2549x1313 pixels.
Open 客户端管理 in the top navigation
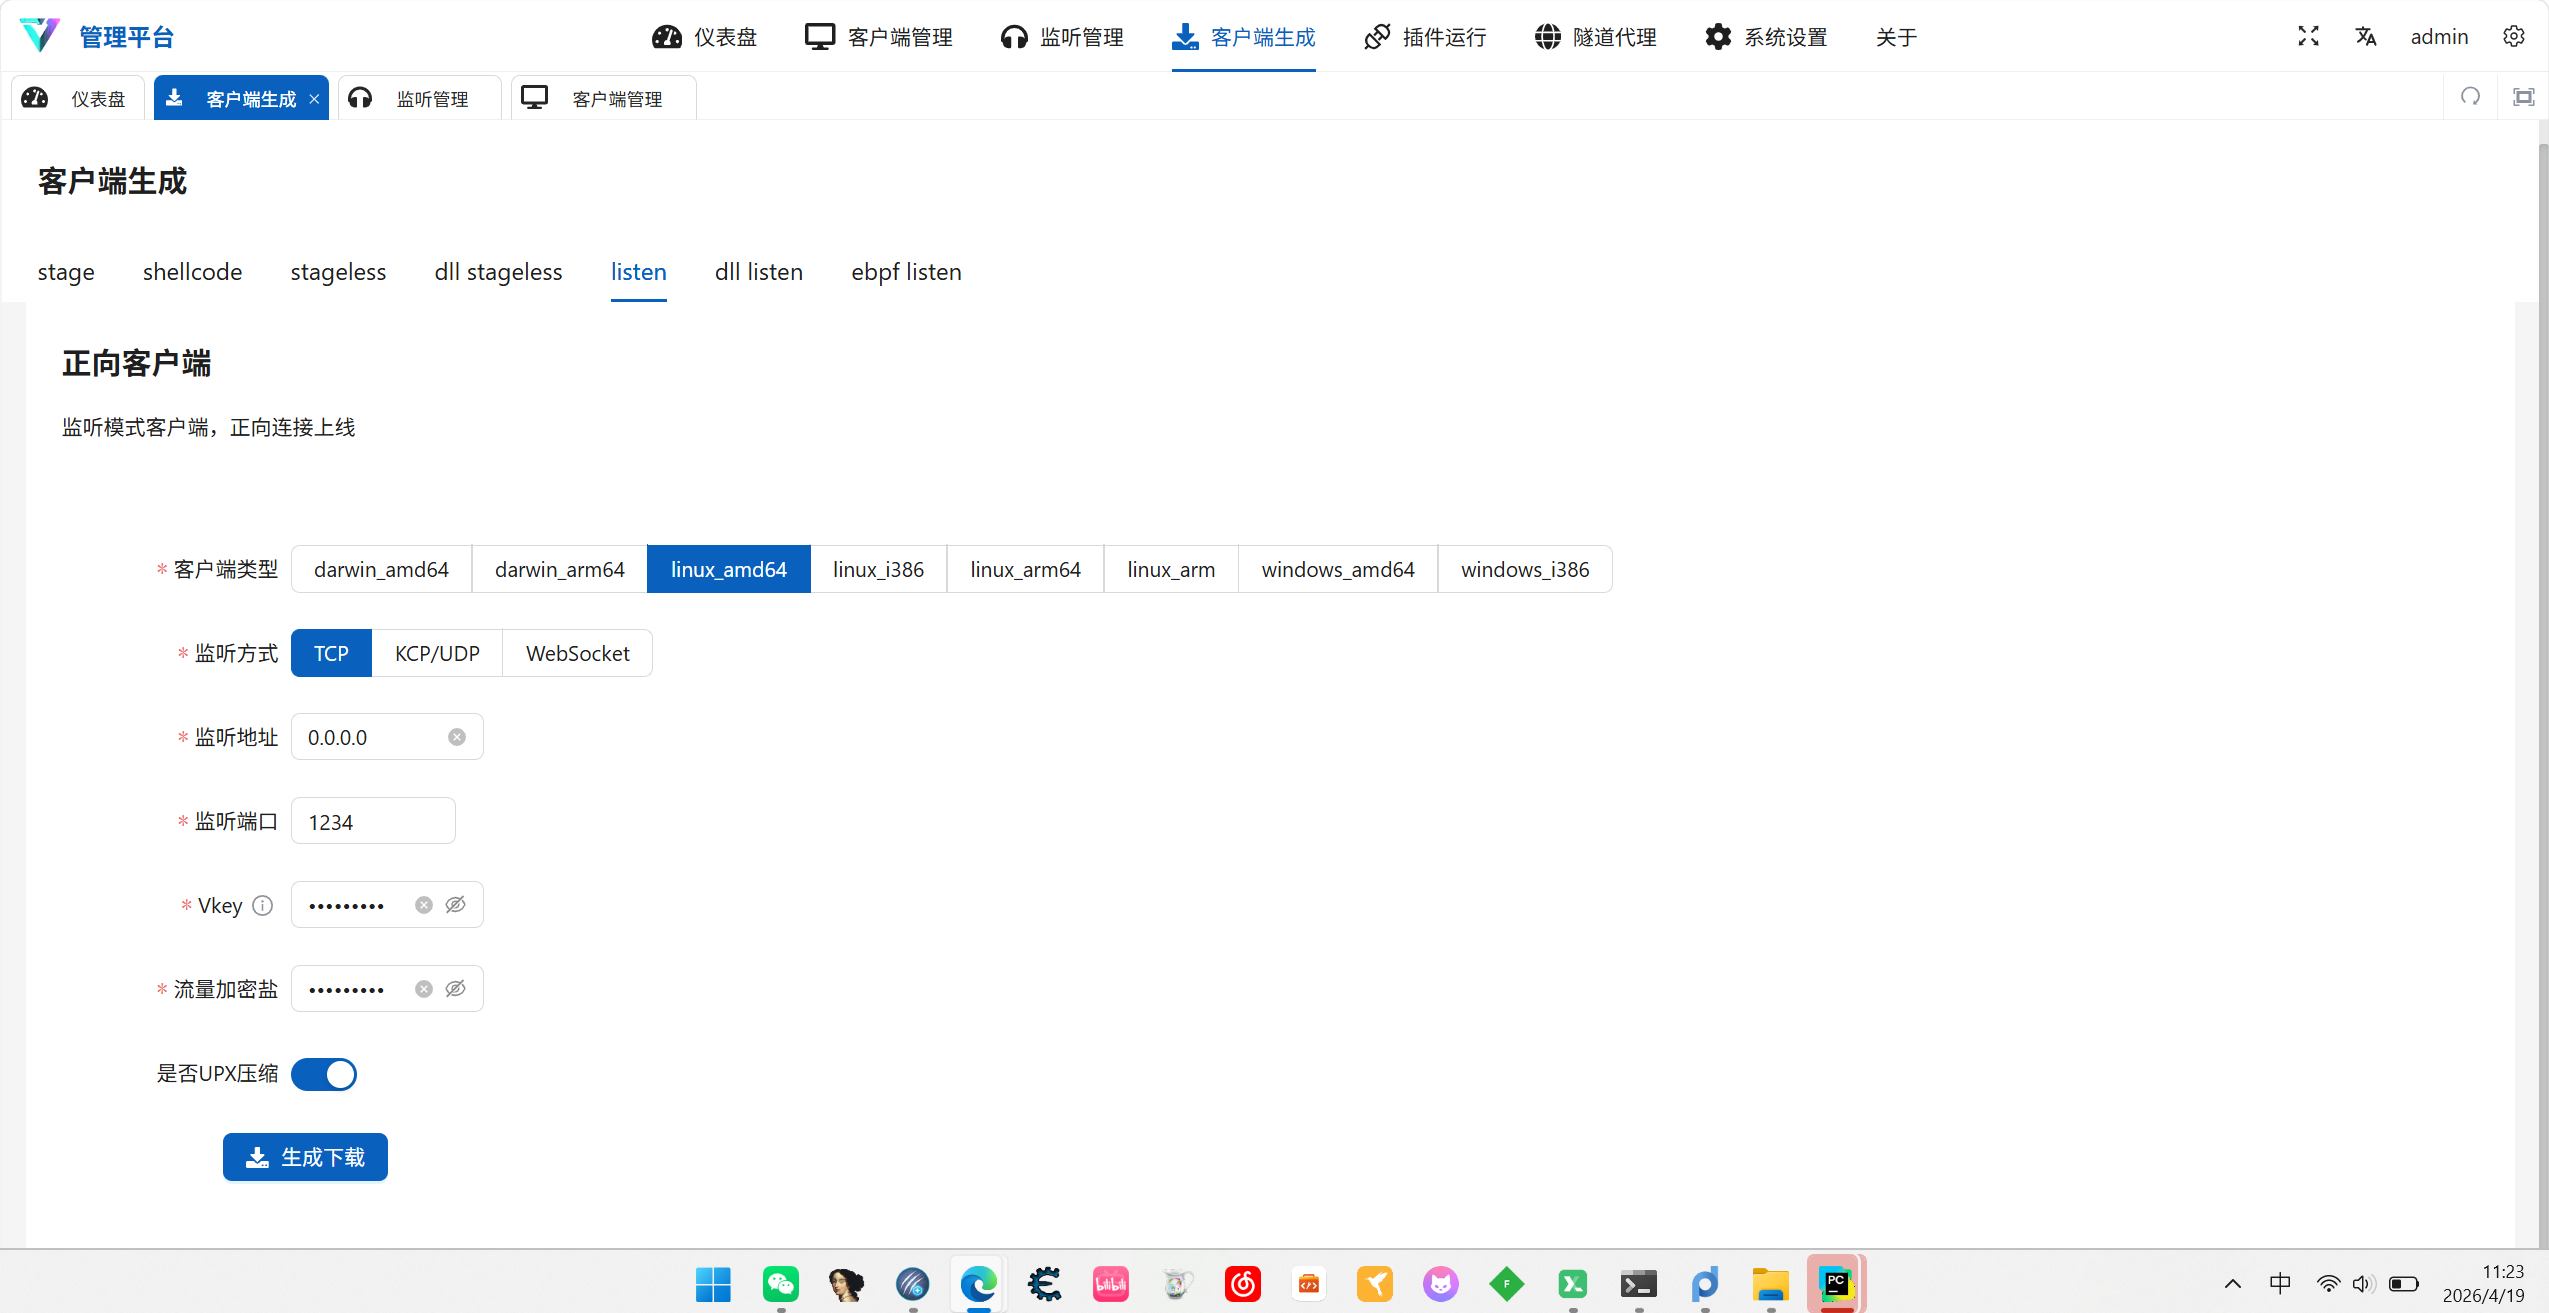coord(879,37)
